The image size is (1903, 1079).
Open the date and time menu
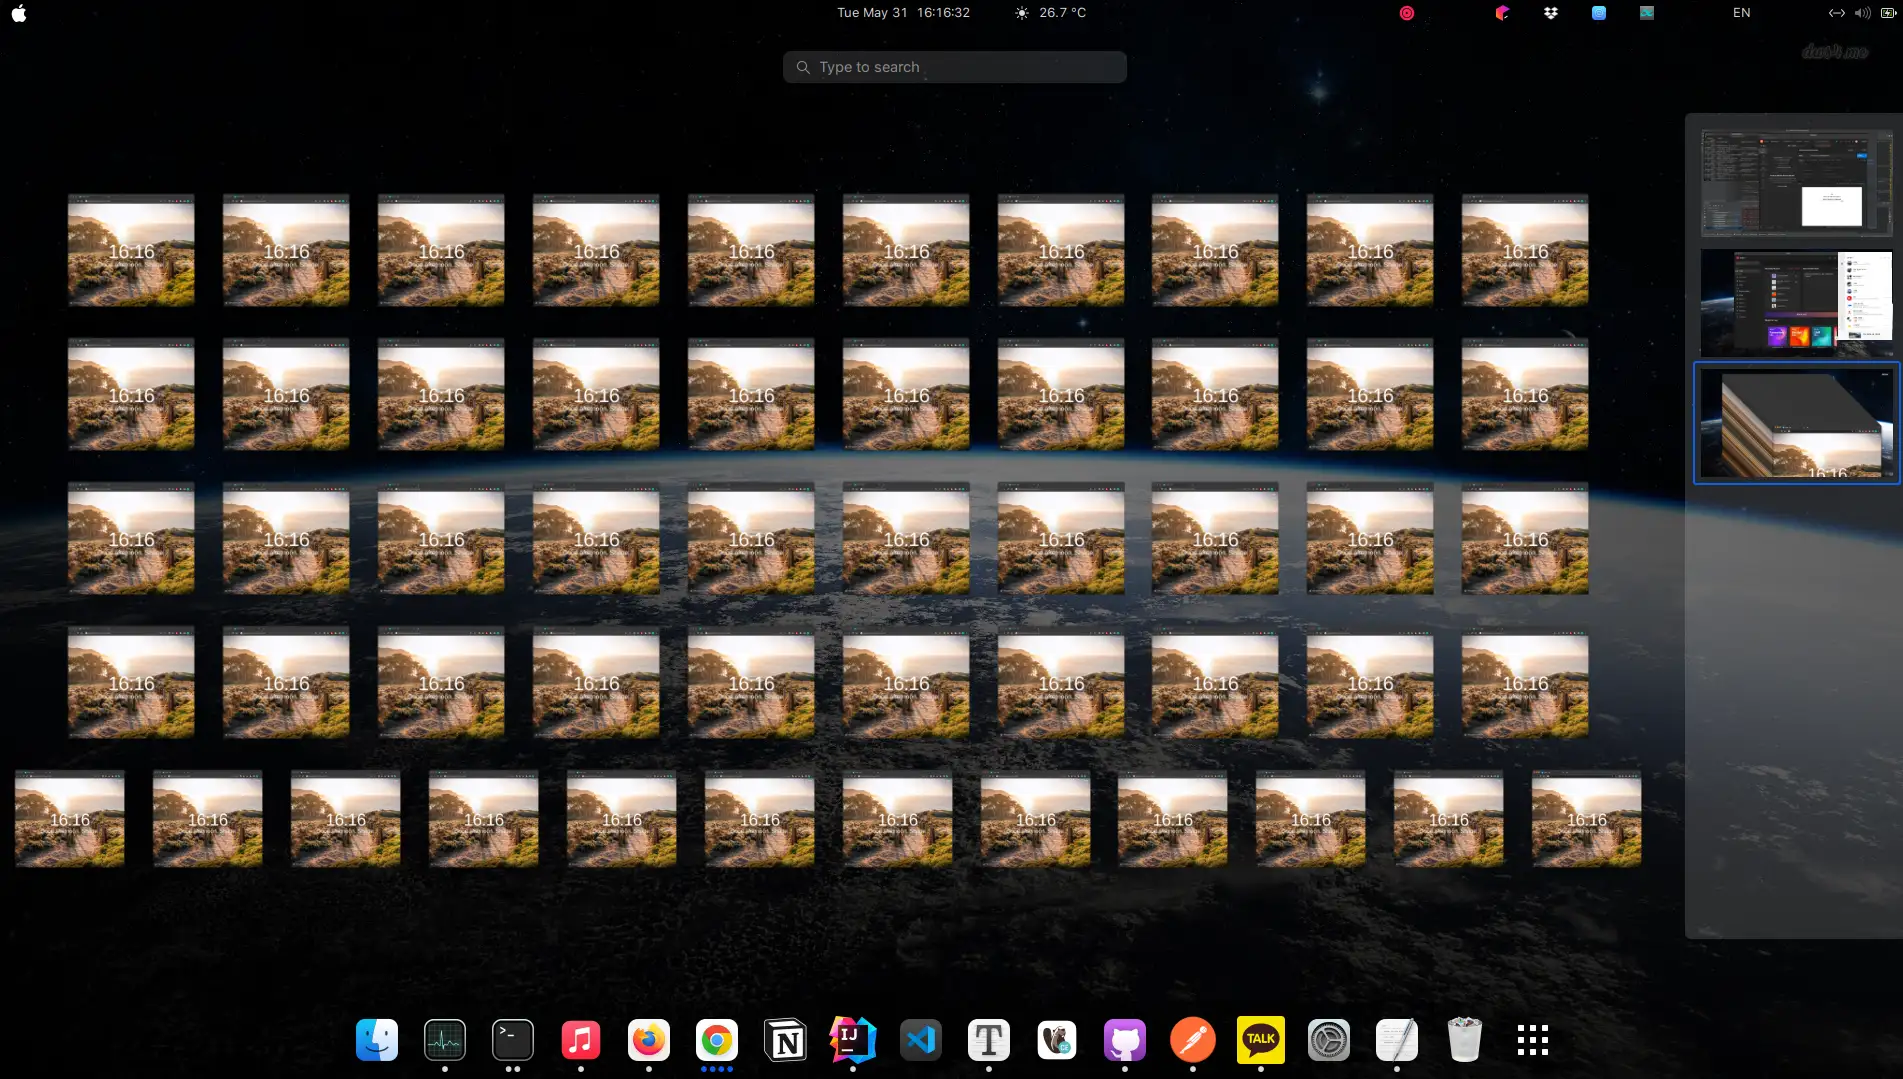[903, 13]
